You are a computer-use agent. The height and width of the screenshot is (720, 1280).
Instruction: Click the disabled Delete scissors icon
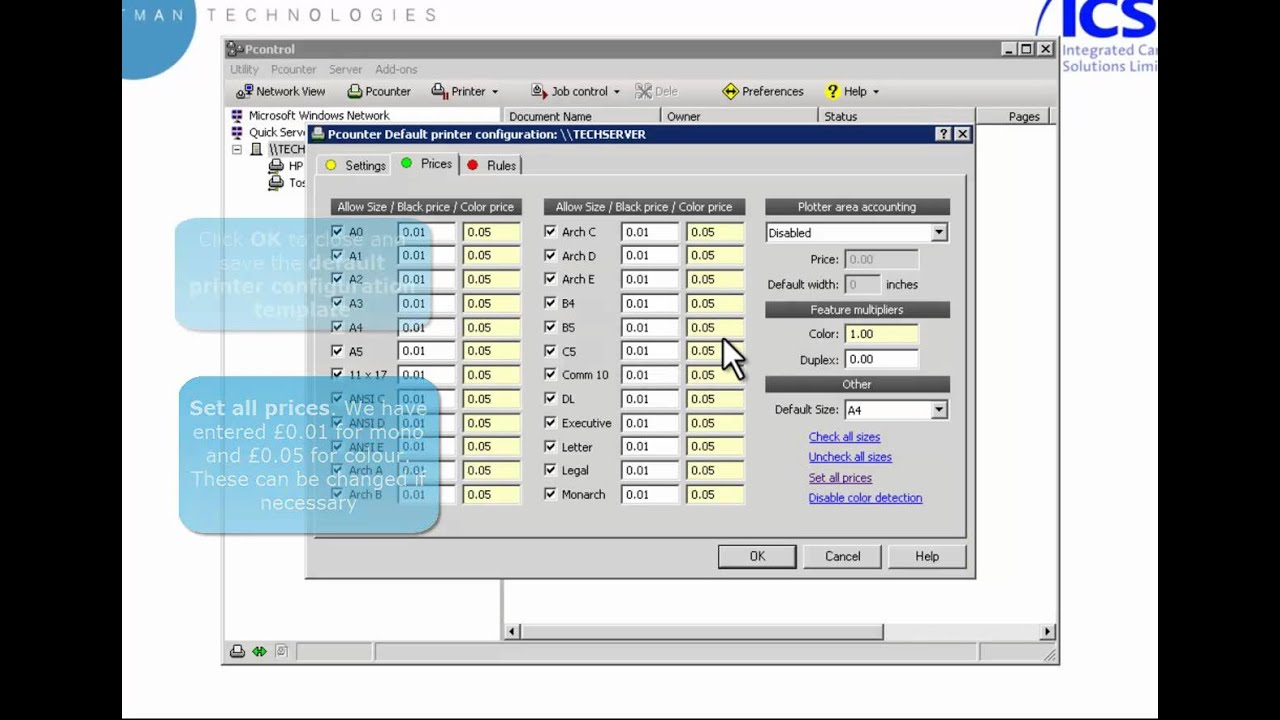(643, 91)
